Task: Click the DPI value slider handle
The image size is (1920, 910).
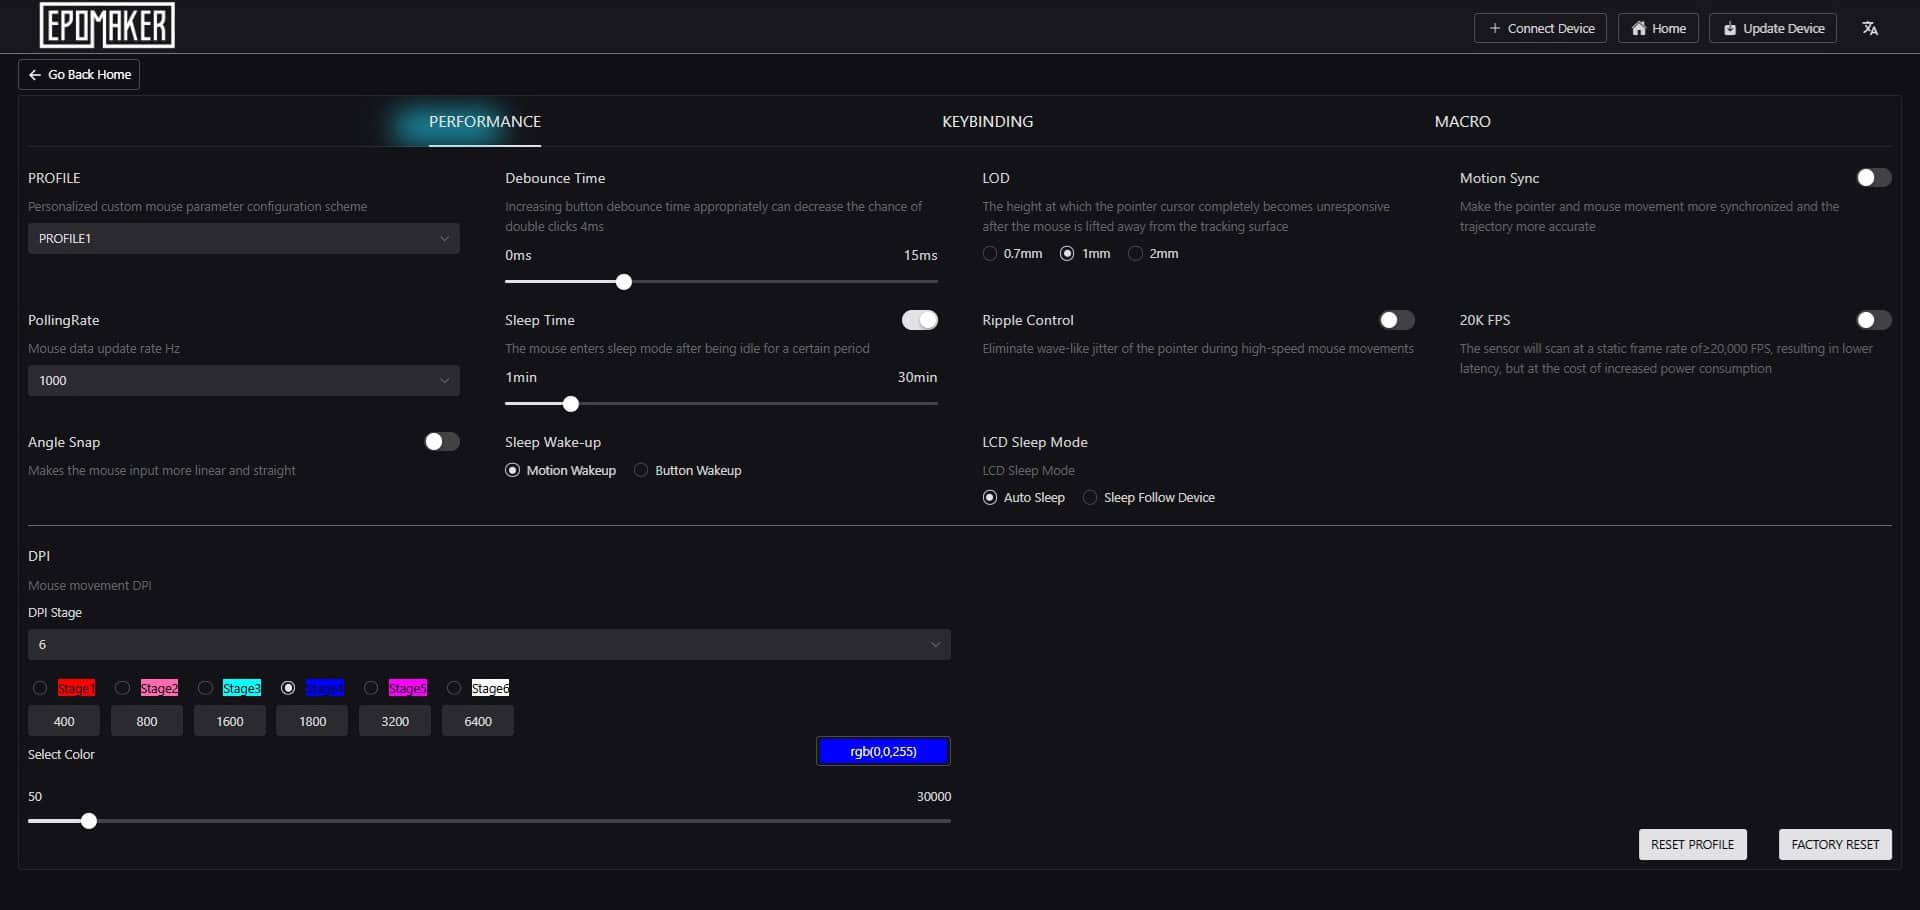Action: (x=89, y=821)
